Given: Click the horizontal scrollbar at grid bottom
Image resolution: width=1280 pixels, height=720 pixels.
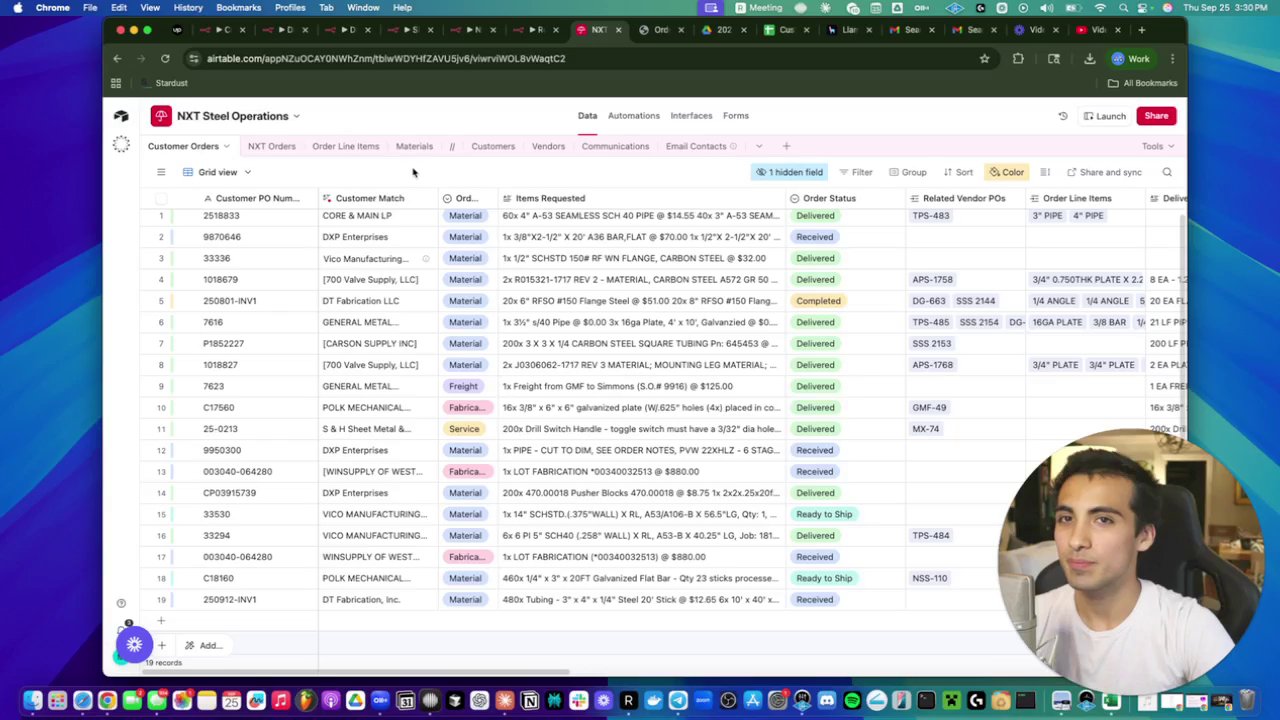Looking at the screenshot, I should (357, 672).
